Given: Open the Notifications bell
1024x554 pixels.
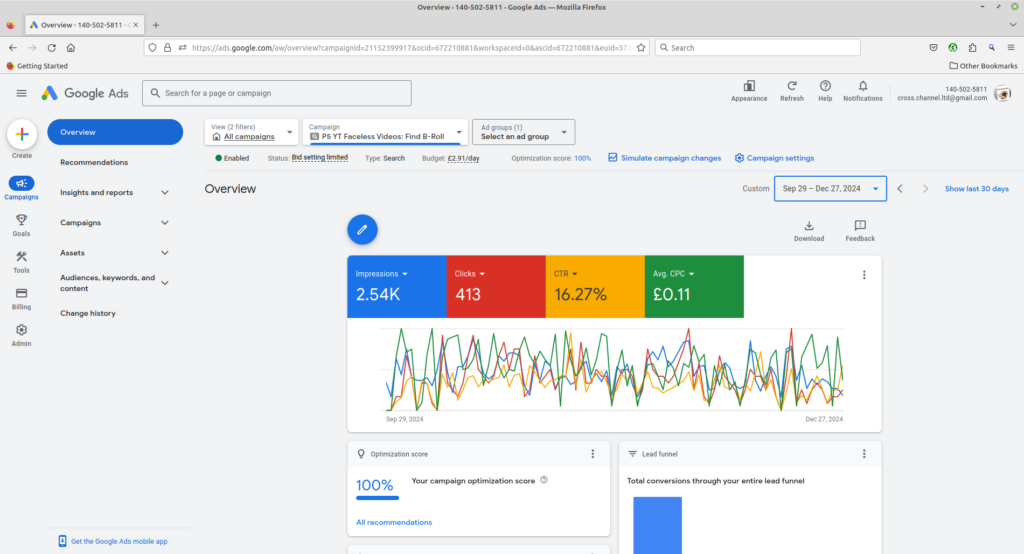Looking at the screenshot, I should coord(862,87).
